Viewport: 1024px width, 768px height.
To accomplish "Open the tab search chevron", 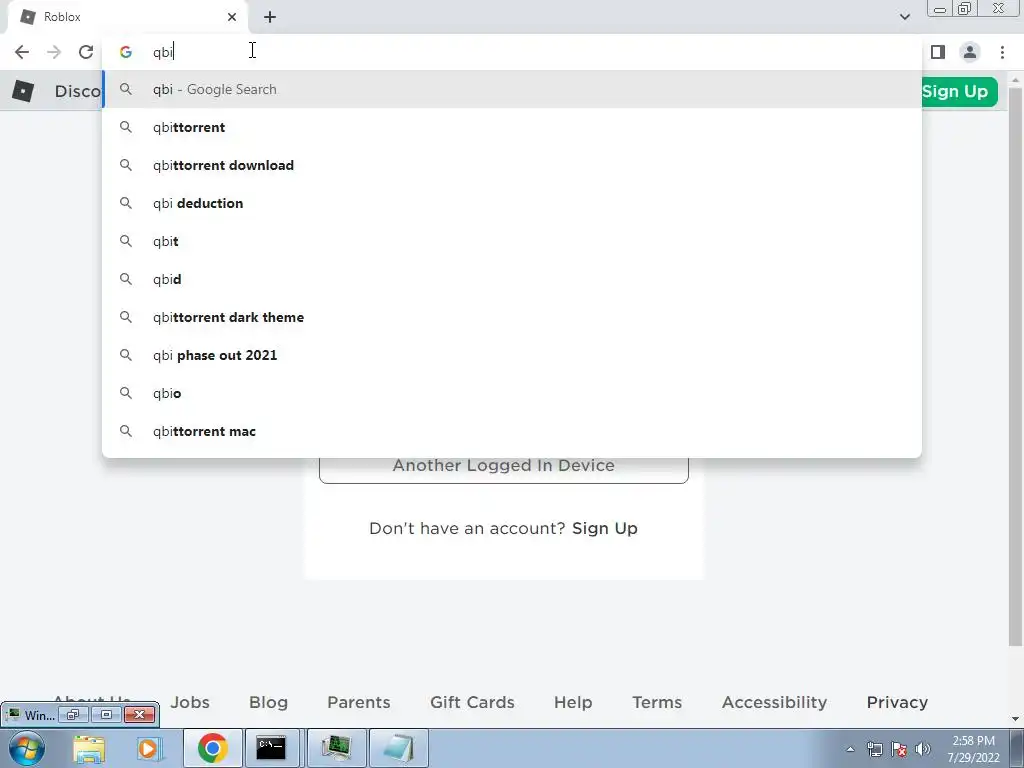I will point(904,17).
